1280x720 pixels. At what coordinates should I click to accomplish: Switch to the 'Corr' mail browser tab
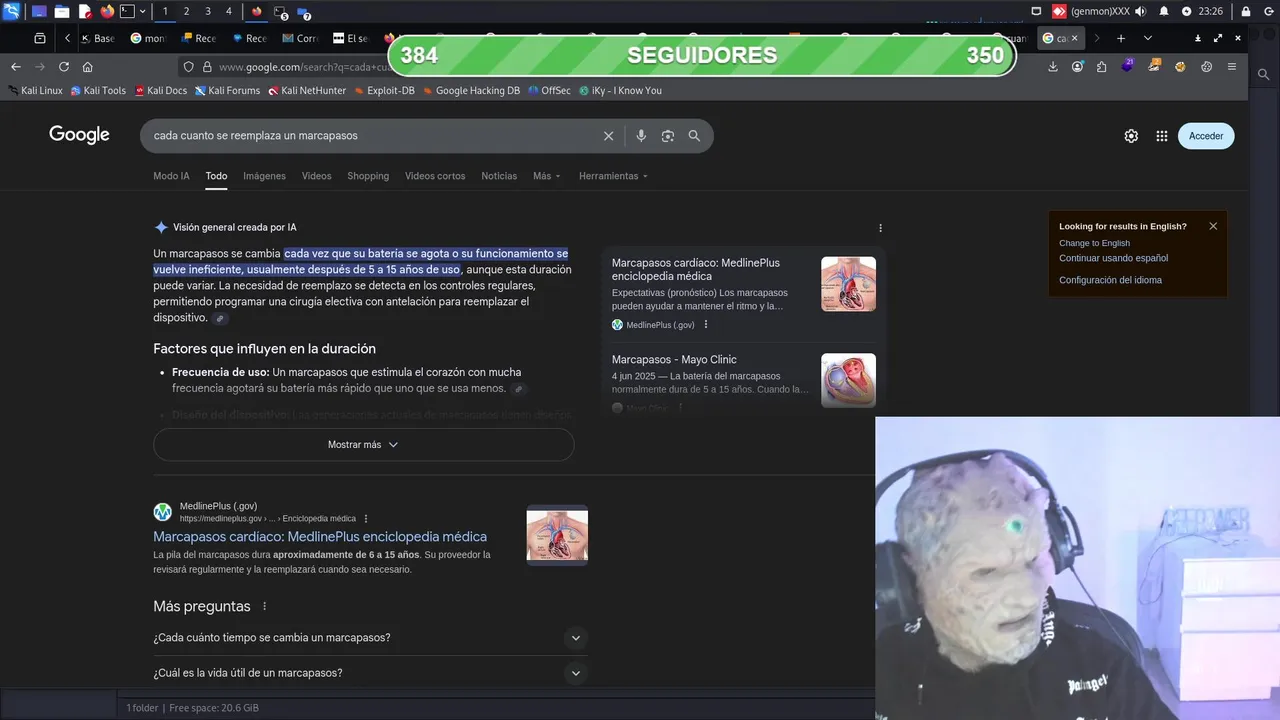[299, 38]
